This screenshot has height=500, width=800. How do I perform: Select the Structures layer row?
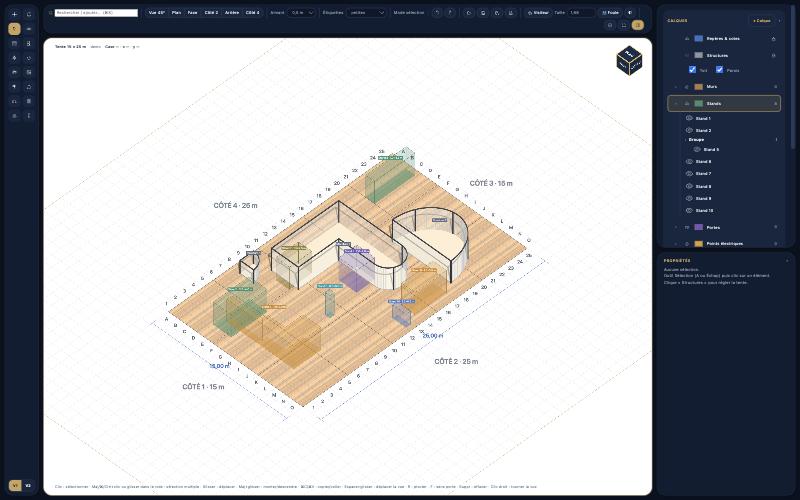coord(724,56)
